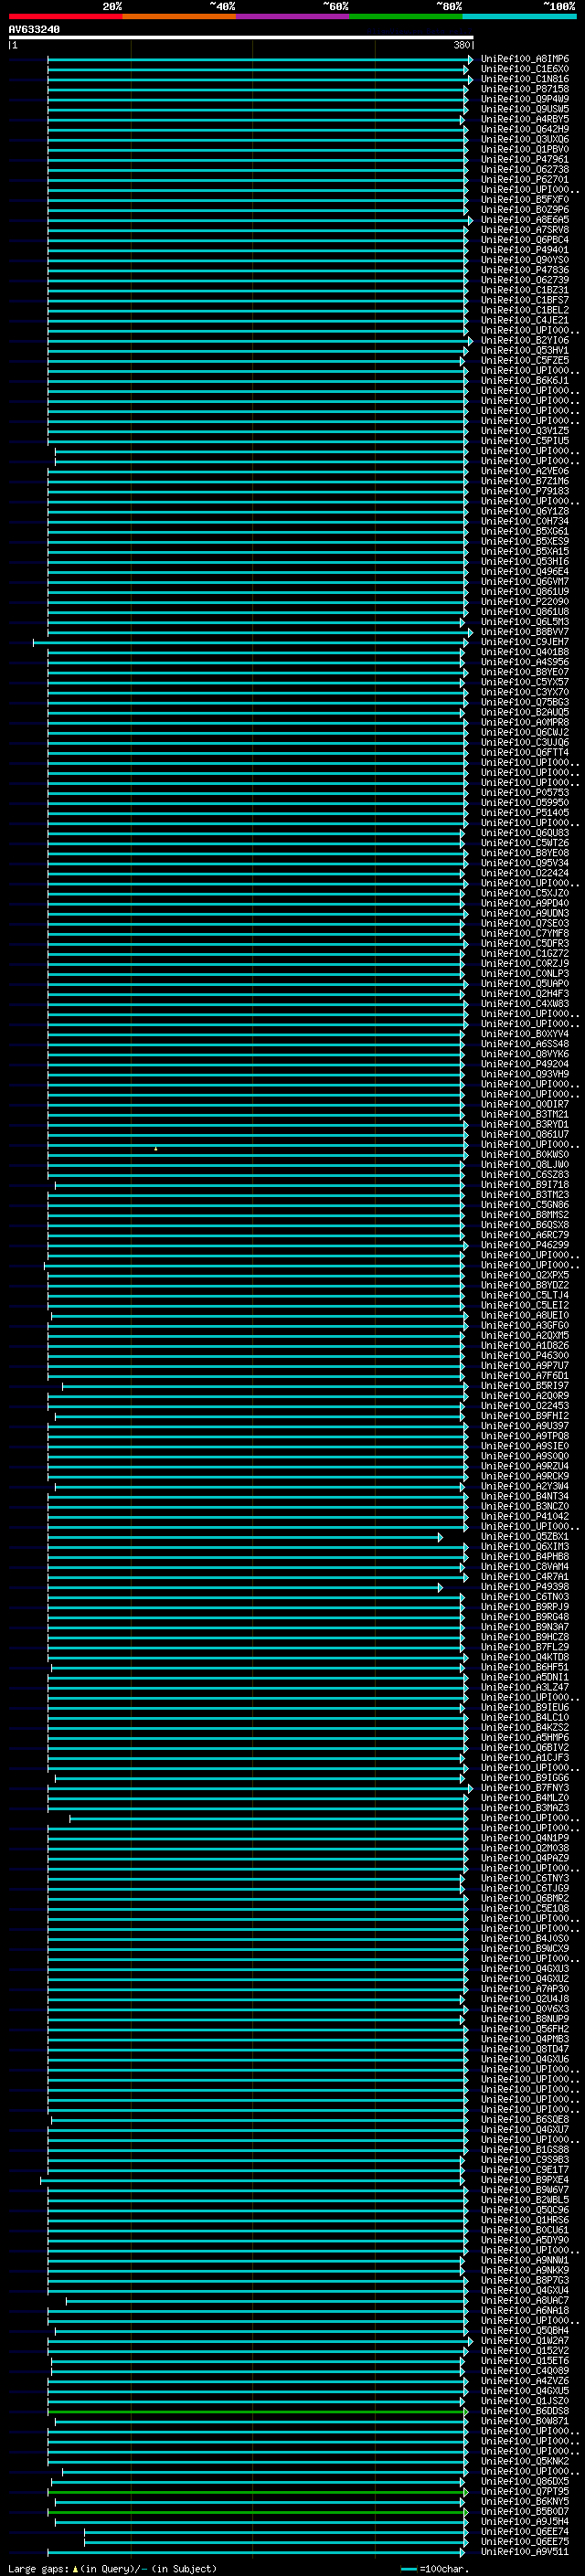The height and width of the screenshot is (2576, 585).
Task: Select the UniRef100_P87158 label
Action: click(x=524, y=89)
